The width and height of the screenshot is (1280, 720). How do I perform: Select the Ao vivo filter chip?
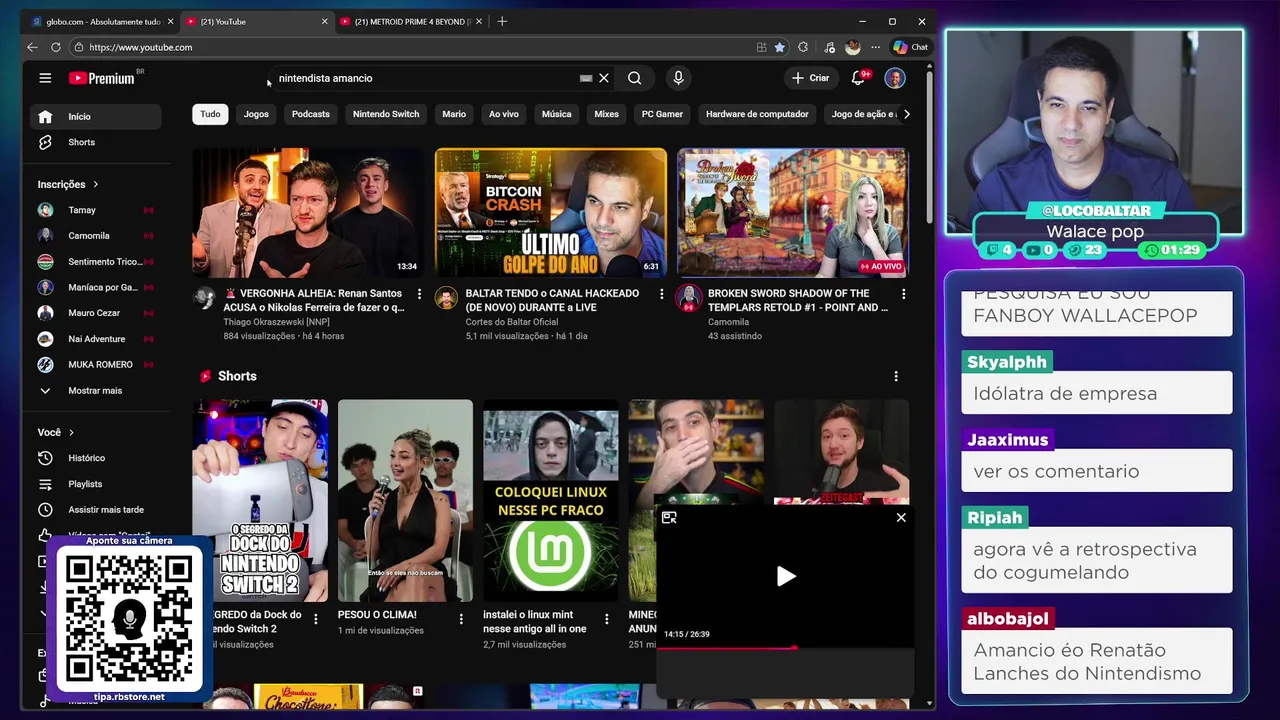tap(503, 114)
